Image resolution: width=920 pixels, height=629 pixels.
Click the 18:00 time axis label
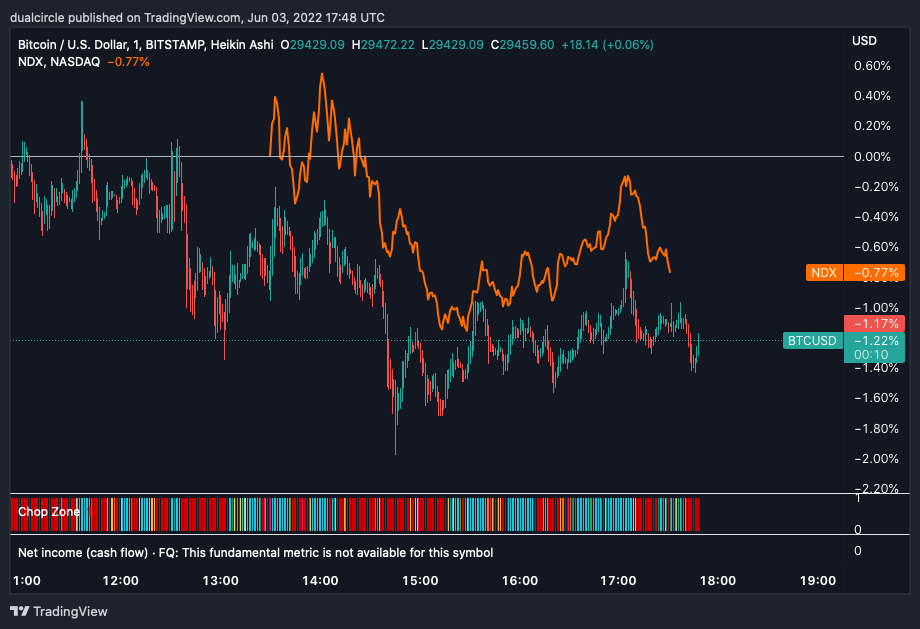pyautogui.click(x=718, y=581)
